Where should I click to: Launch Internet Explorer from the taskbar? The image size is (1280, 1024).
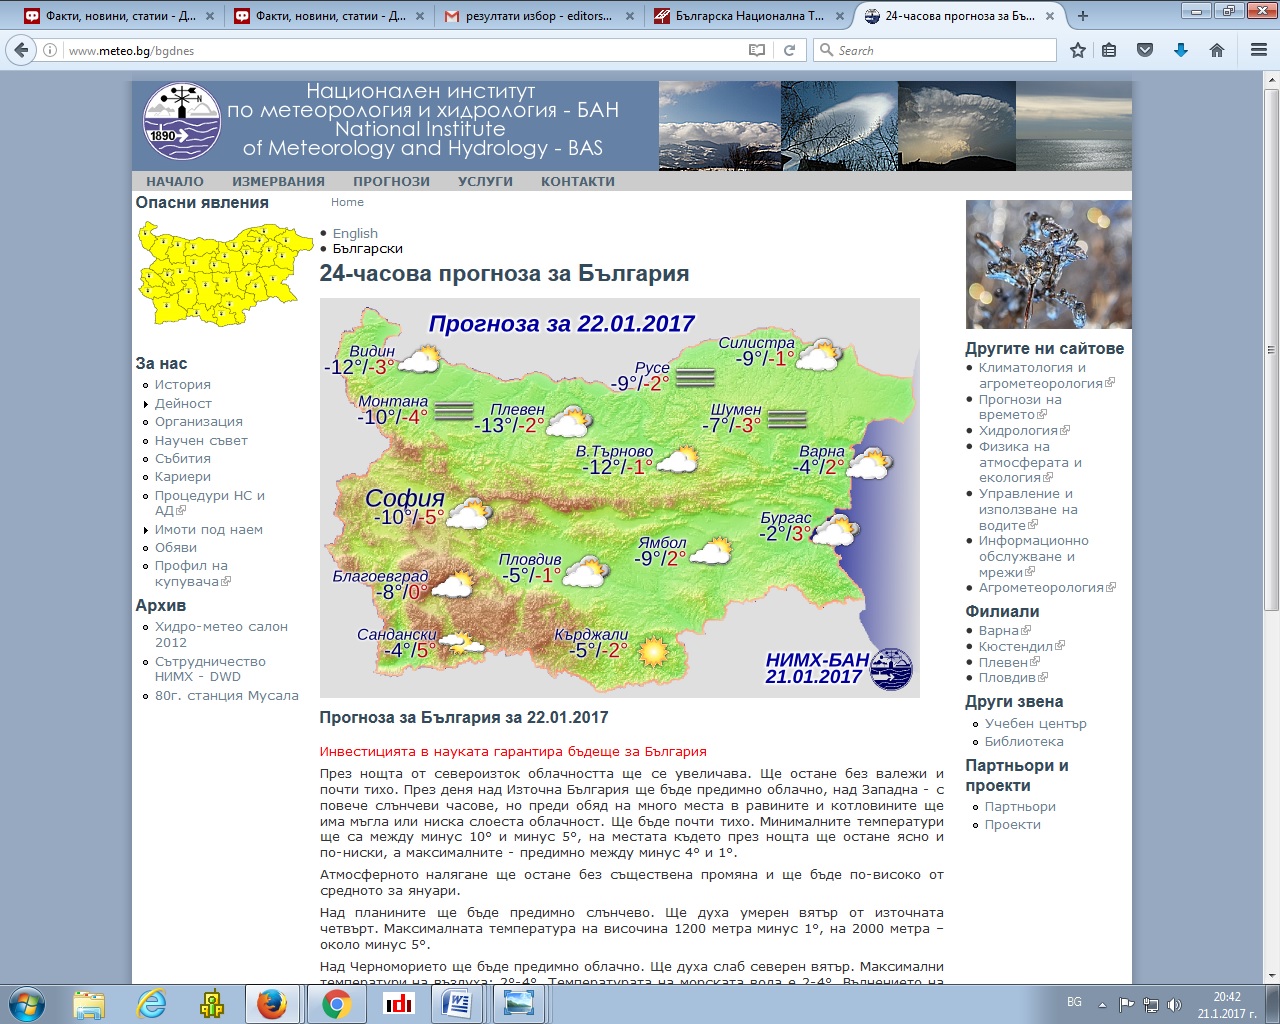pyautogui.click(x=151, y=1004)
